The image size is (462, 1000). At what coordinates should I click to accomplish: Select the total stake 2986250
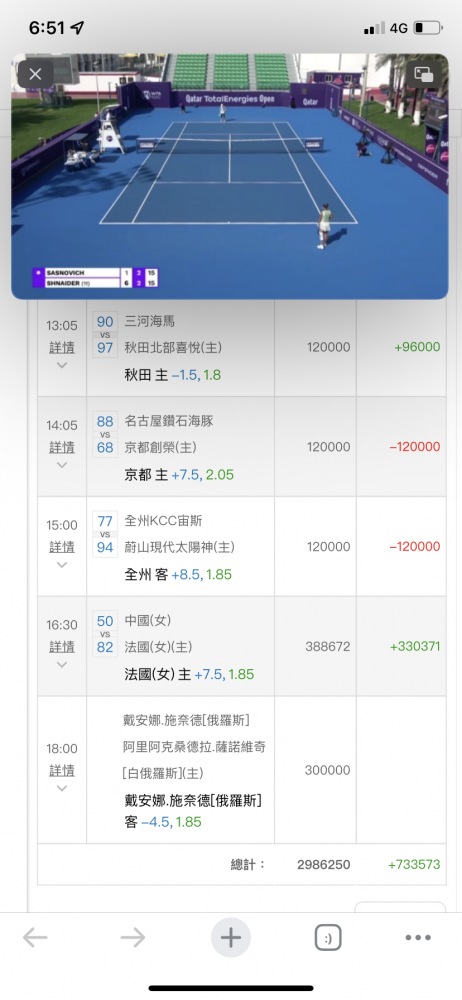(x=324, y=865)
